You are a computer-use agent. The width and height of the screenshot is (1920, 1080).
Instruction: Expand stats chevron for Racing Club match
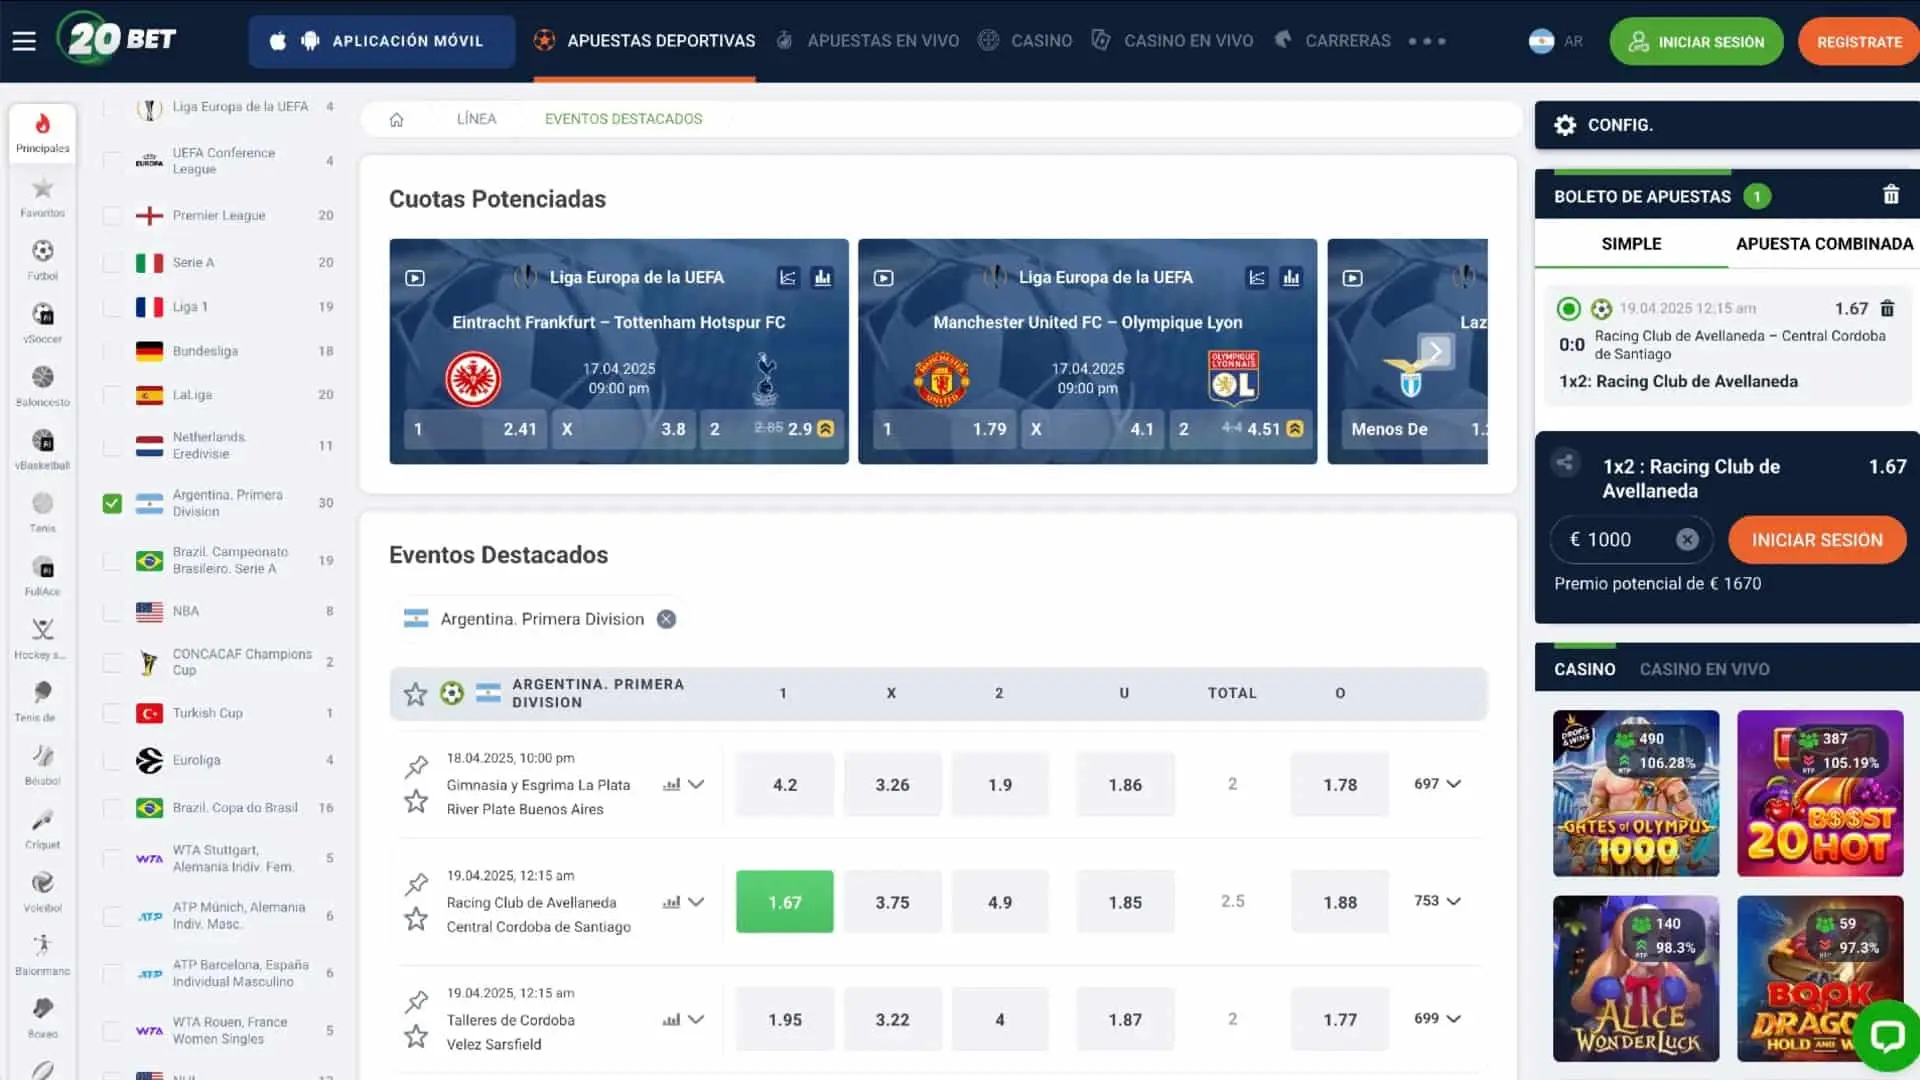(x=697, y=902)
